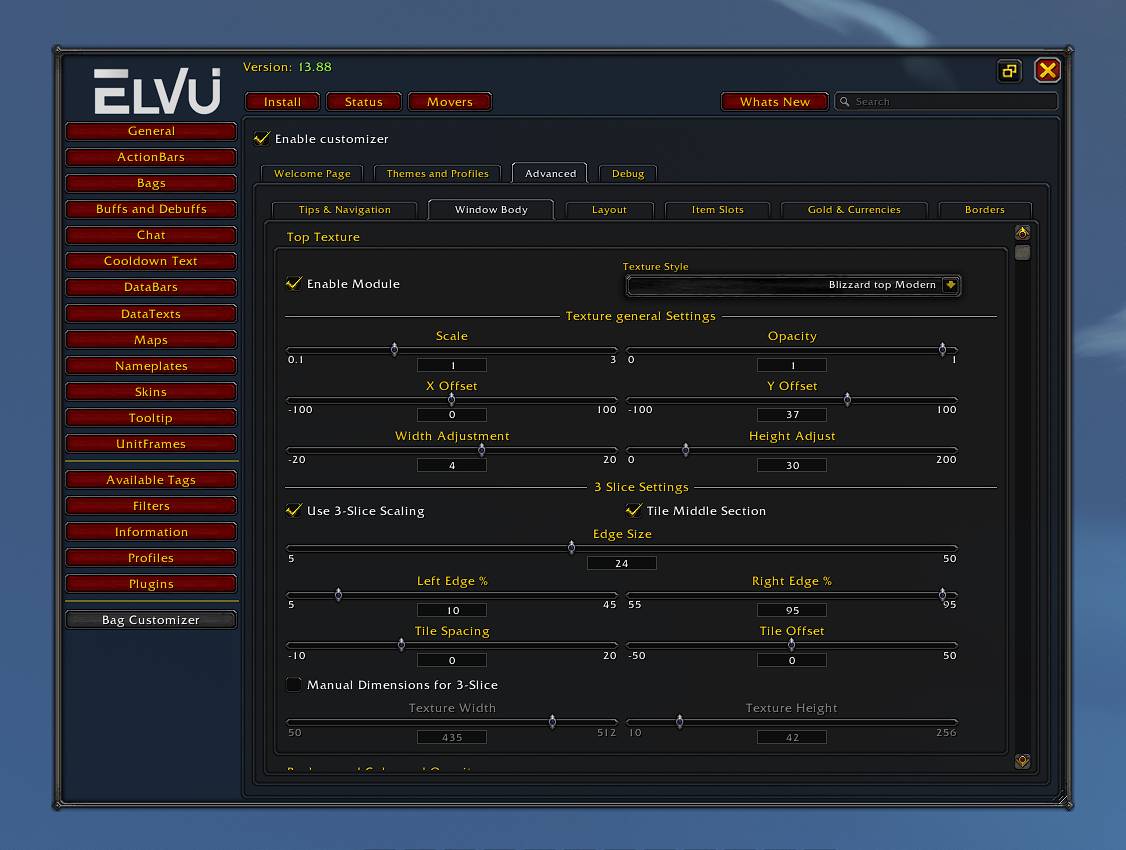Open the ActionBars category
Screen dimensions: 1126x850
click(151, 157)
